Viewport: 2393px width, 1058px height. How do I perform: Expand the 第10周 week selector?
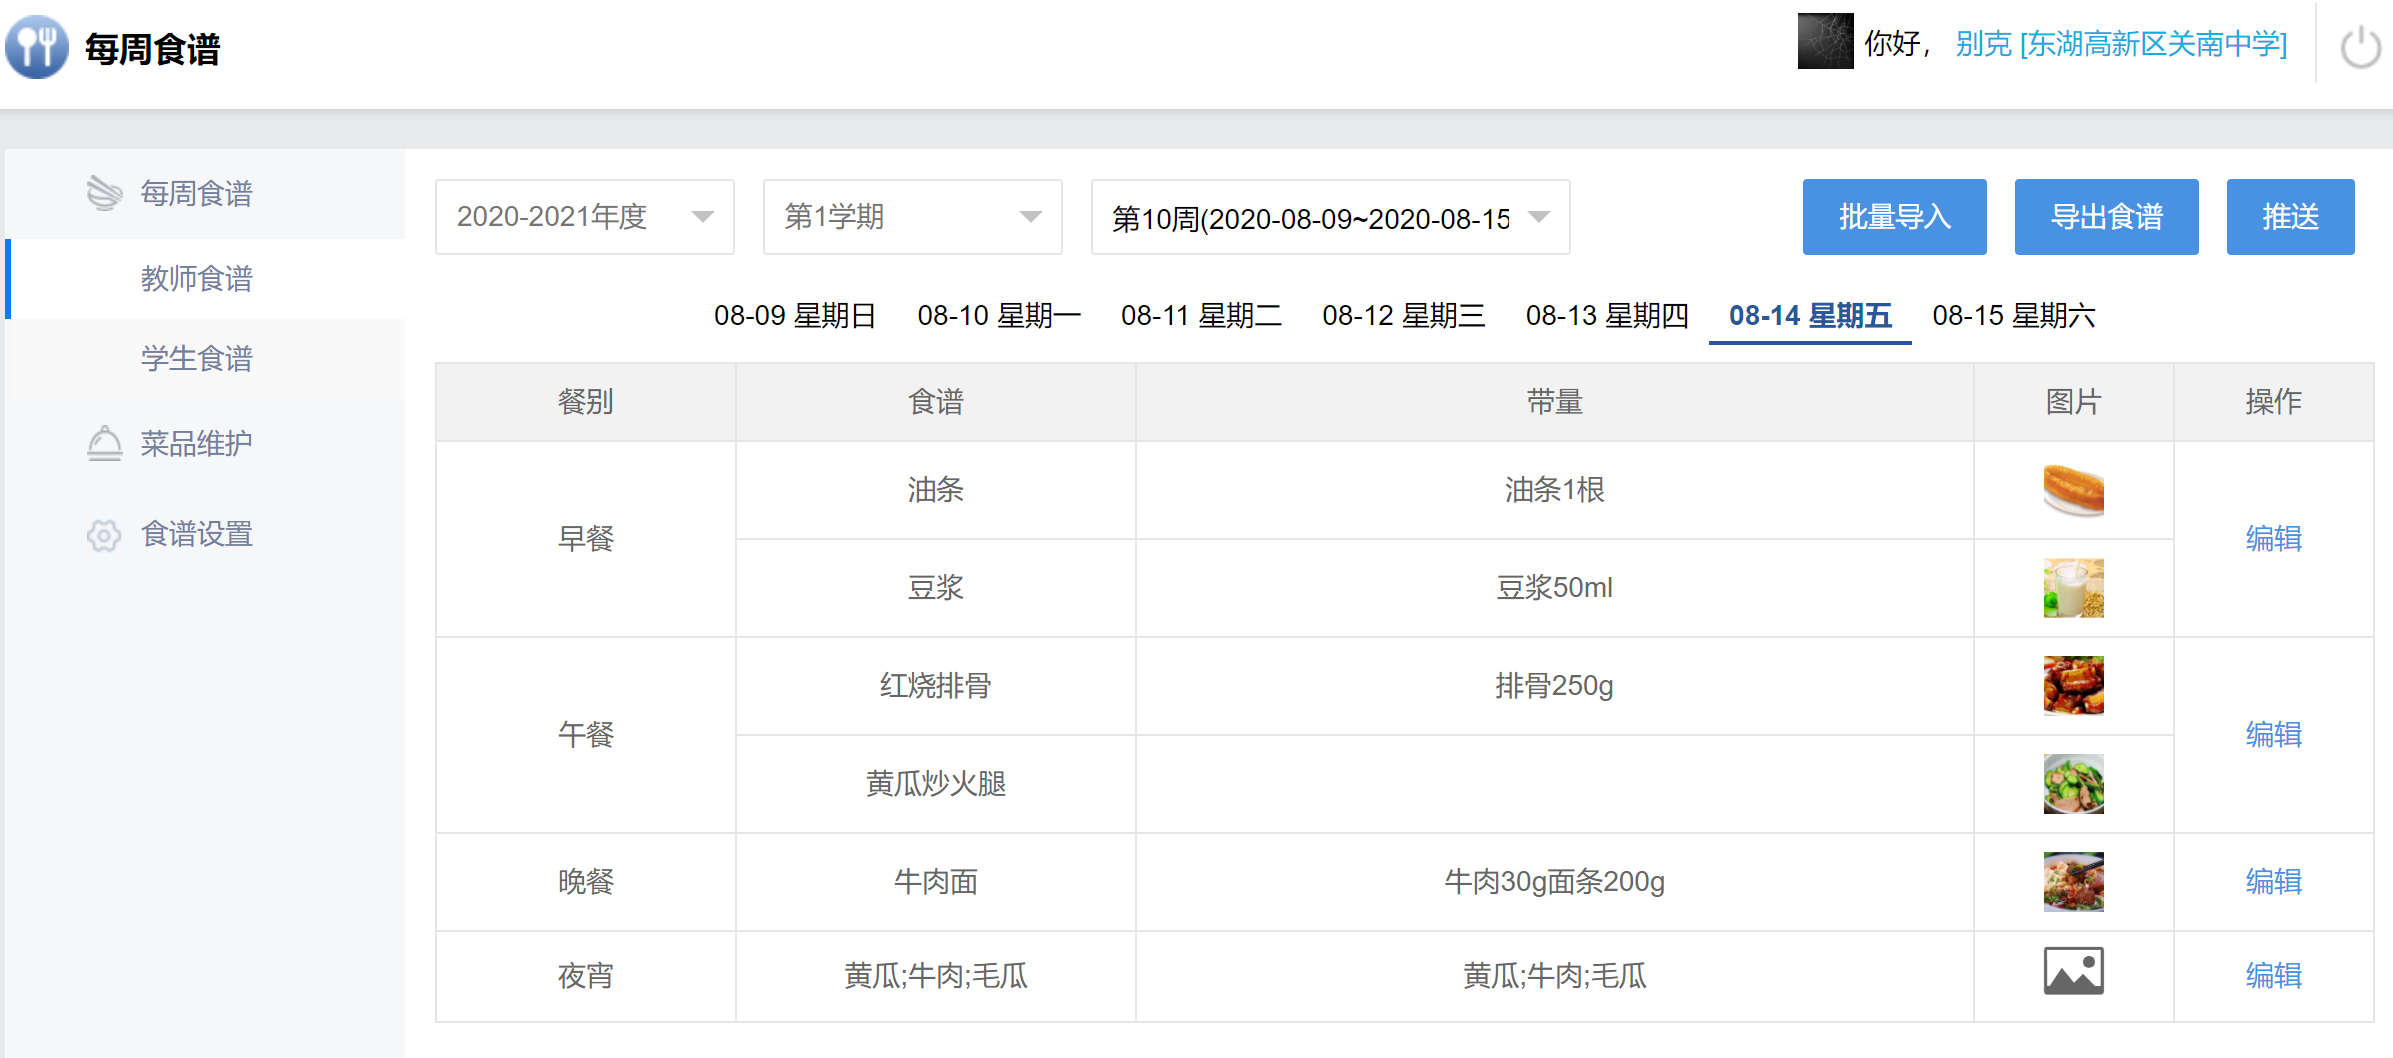1330,217
